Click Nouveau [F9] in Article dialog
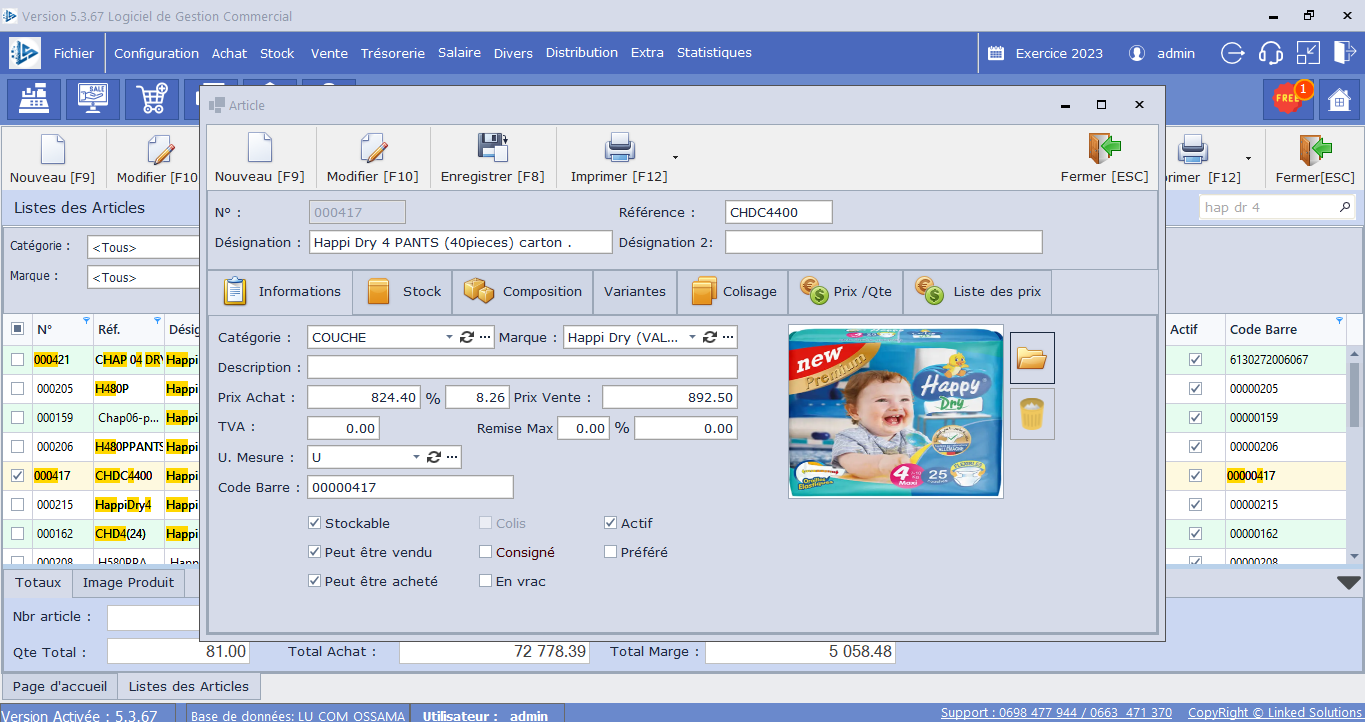1365x722 pixels. click(259, 159)
